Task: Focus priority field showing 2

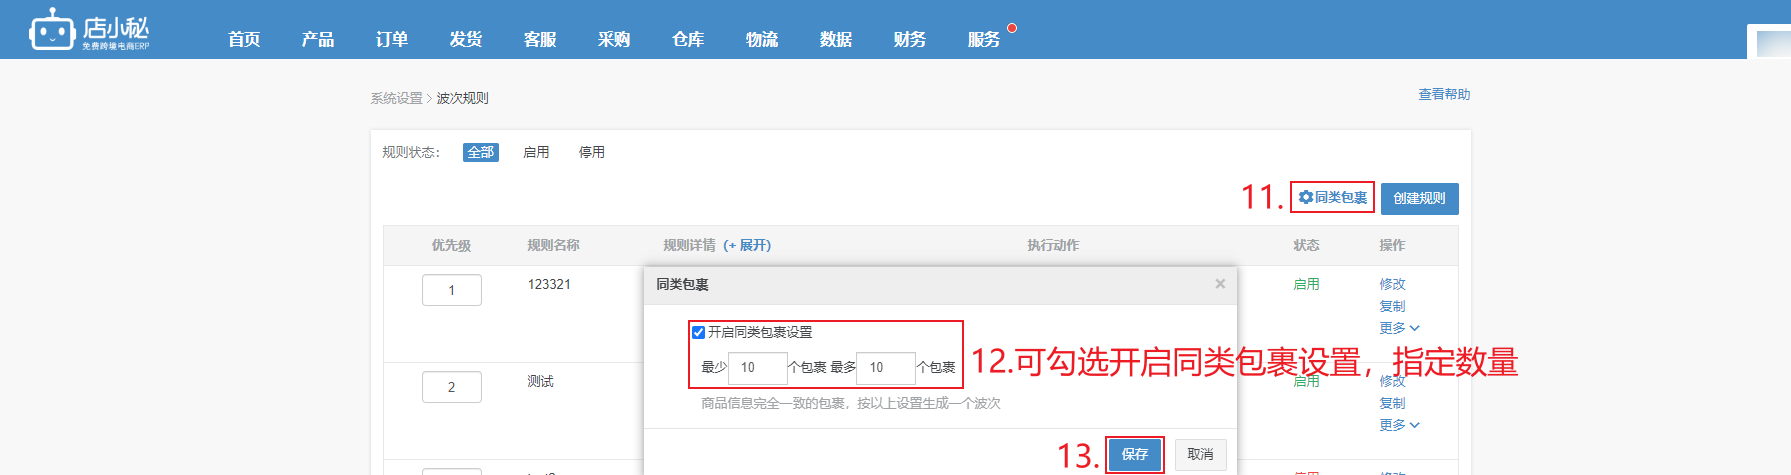Action: 452,387
